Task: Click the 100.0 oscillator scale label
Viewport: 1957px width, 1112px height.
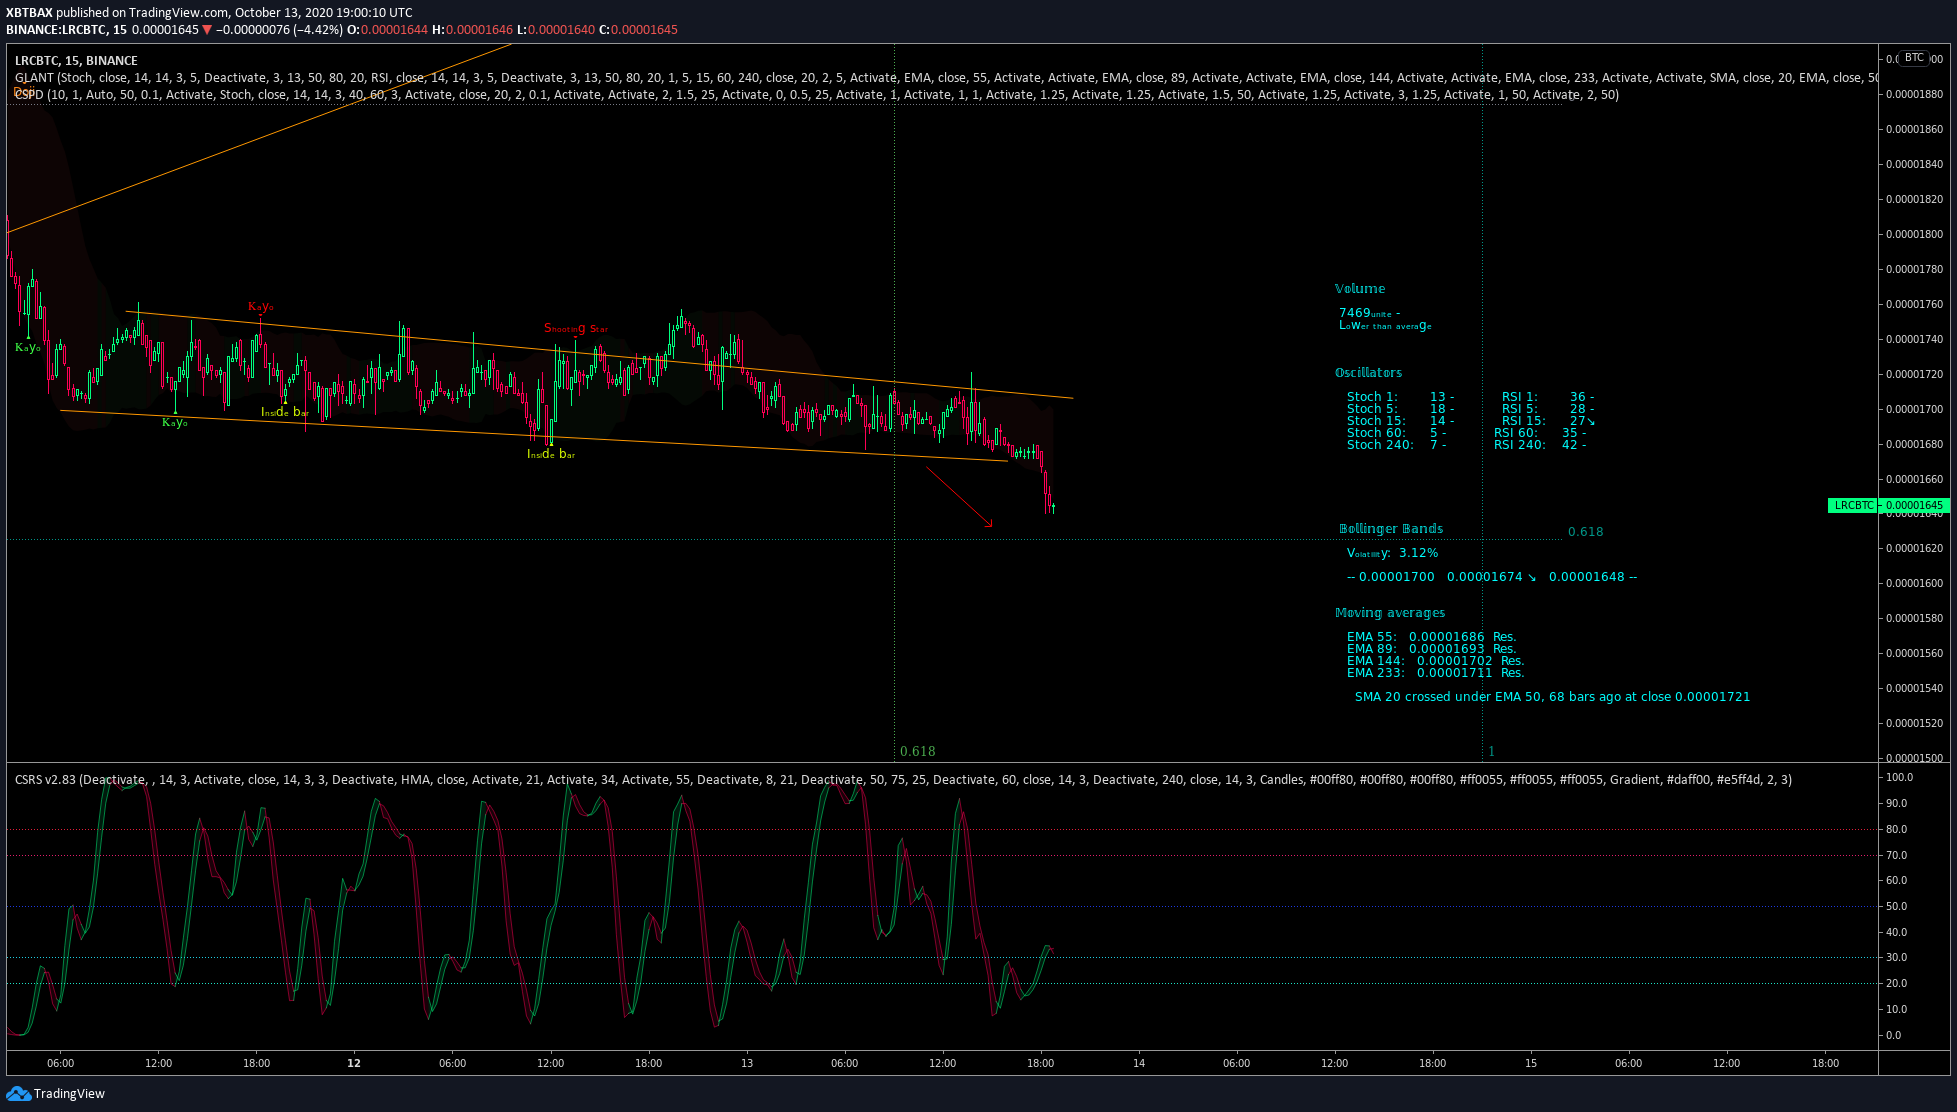Action: (1899, 777)
